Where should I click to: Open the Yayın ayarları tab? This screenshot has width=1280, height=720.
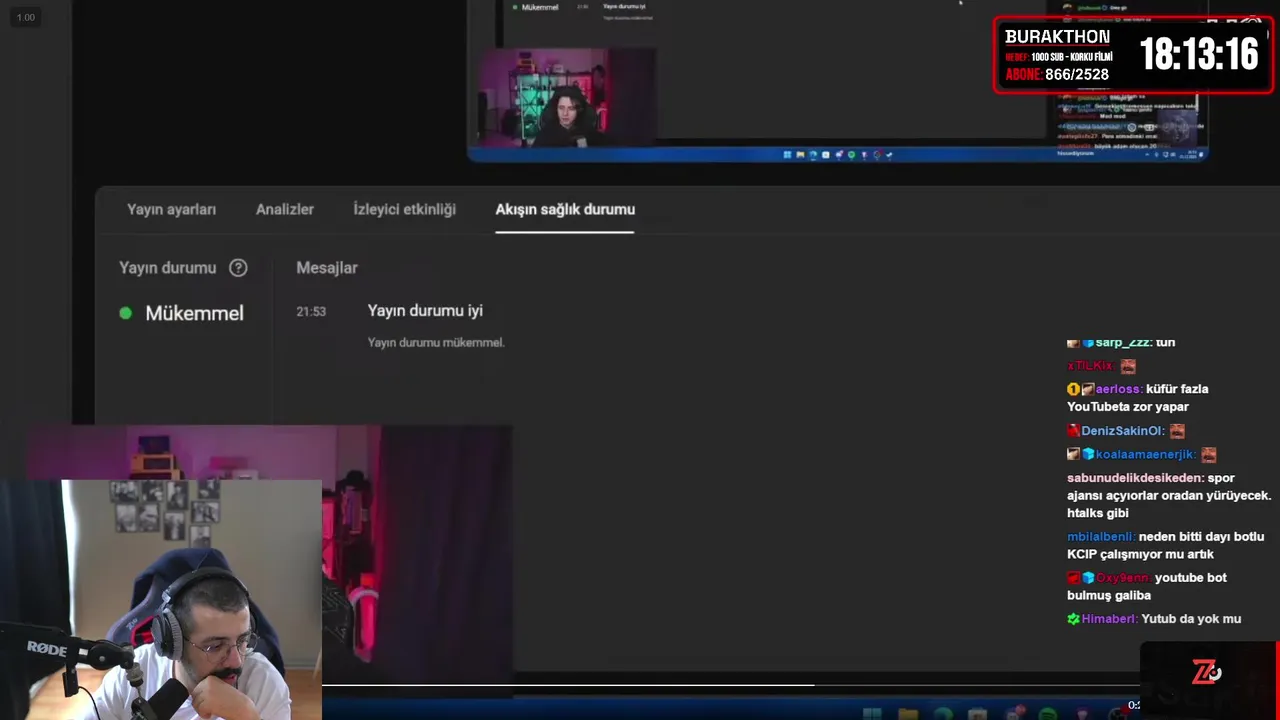[171, 210]
